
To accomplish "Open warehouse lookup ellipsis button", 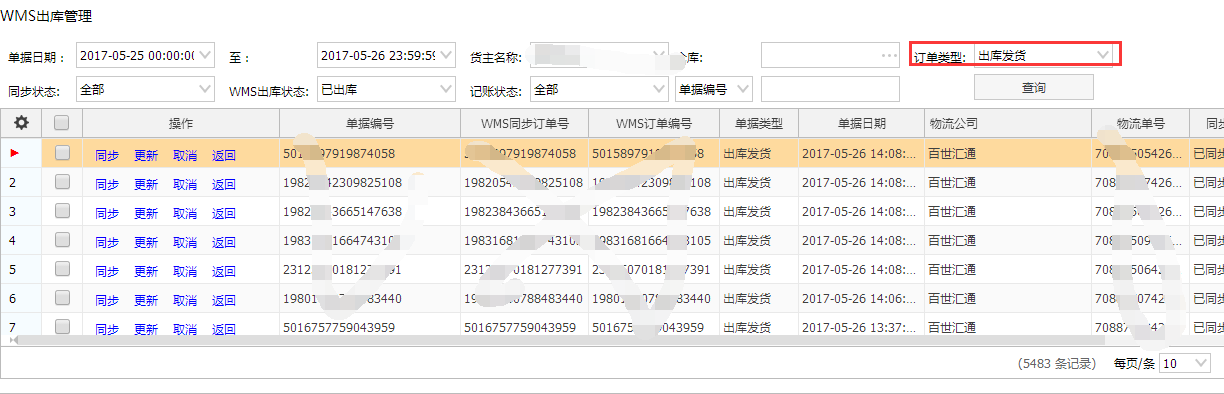I will coord(889,55).
